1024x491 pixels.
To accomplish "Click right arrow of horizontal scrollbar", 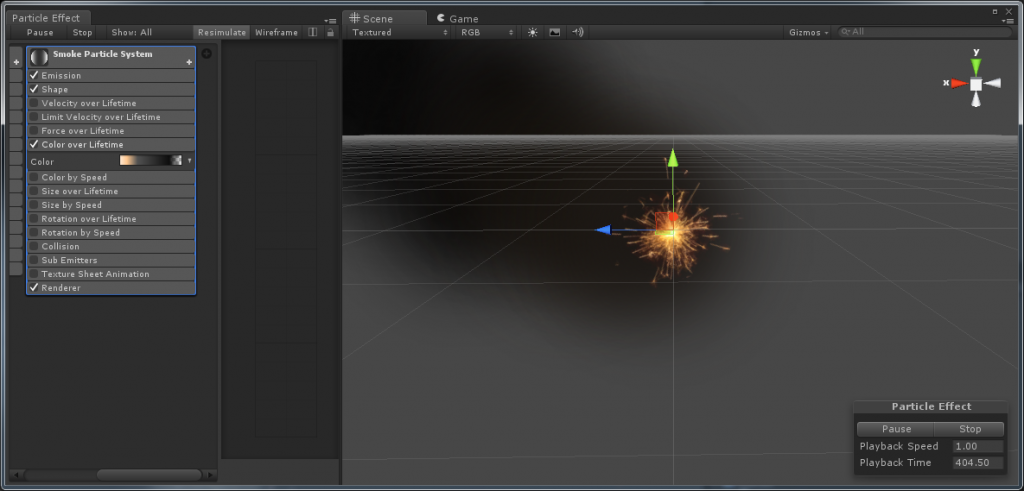I will click(210, 475).
